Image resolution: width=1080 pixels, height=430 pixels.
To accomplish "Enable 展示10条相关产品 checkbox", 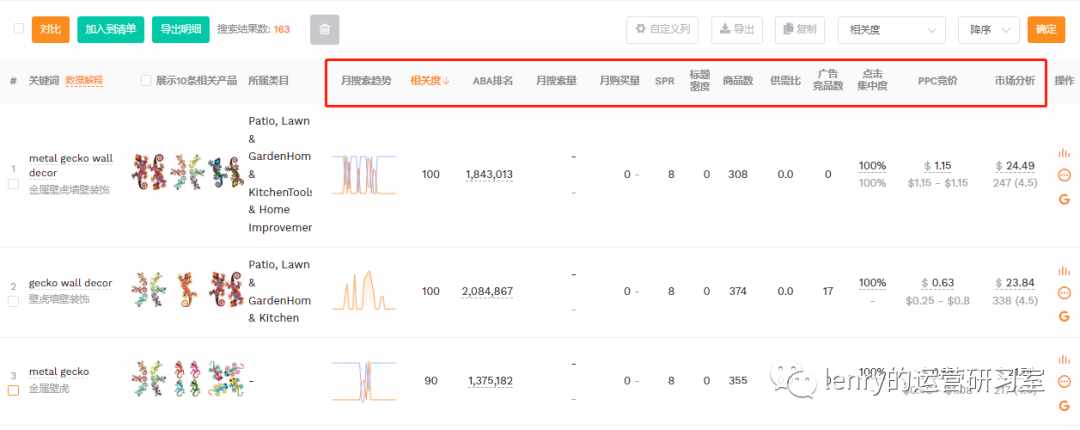I will pos(145,81).
